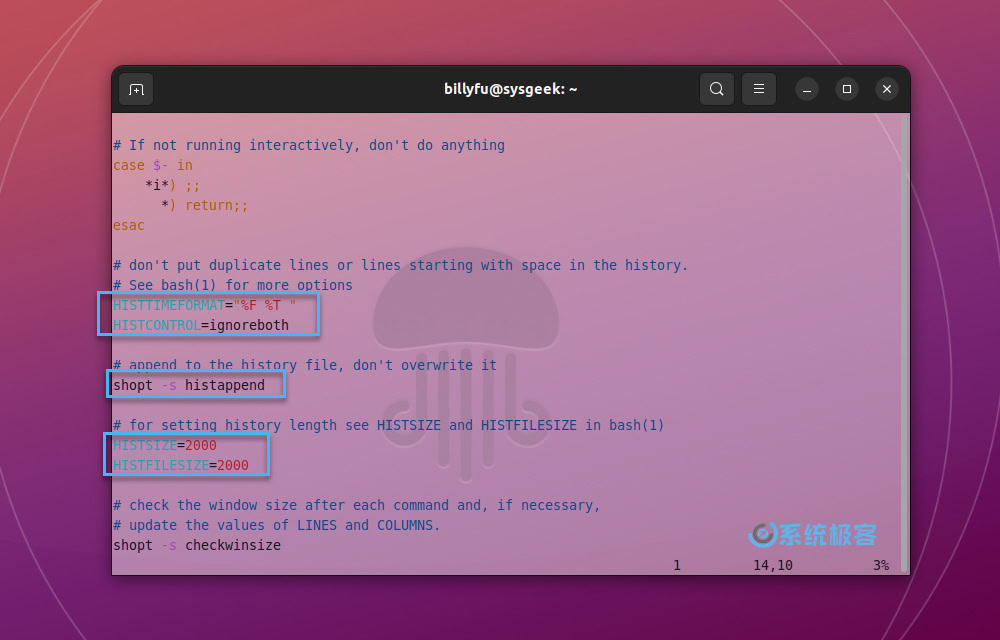The height and width of the screenshot is (640, 1000).
Task: Minimize the terminal window
Action: 807,89
